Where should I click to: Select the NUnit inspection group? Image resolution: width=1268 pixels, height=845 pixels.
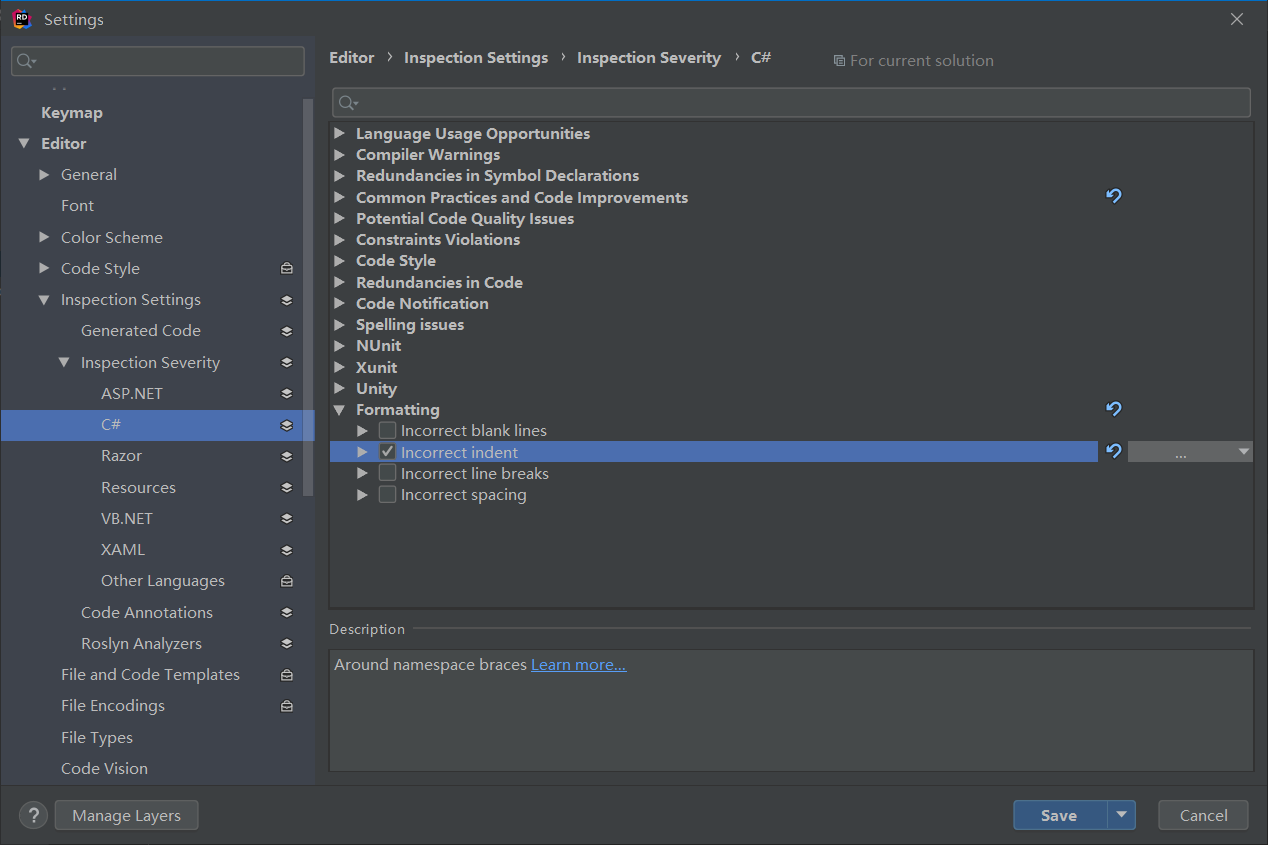pos(378,346)
